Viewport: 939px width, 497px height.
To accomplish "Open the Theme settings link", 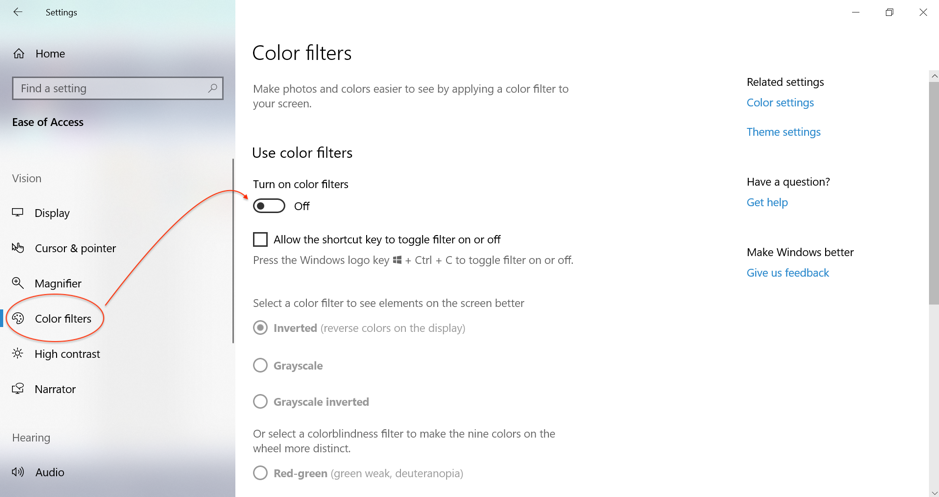I will [x=783, y=132].
